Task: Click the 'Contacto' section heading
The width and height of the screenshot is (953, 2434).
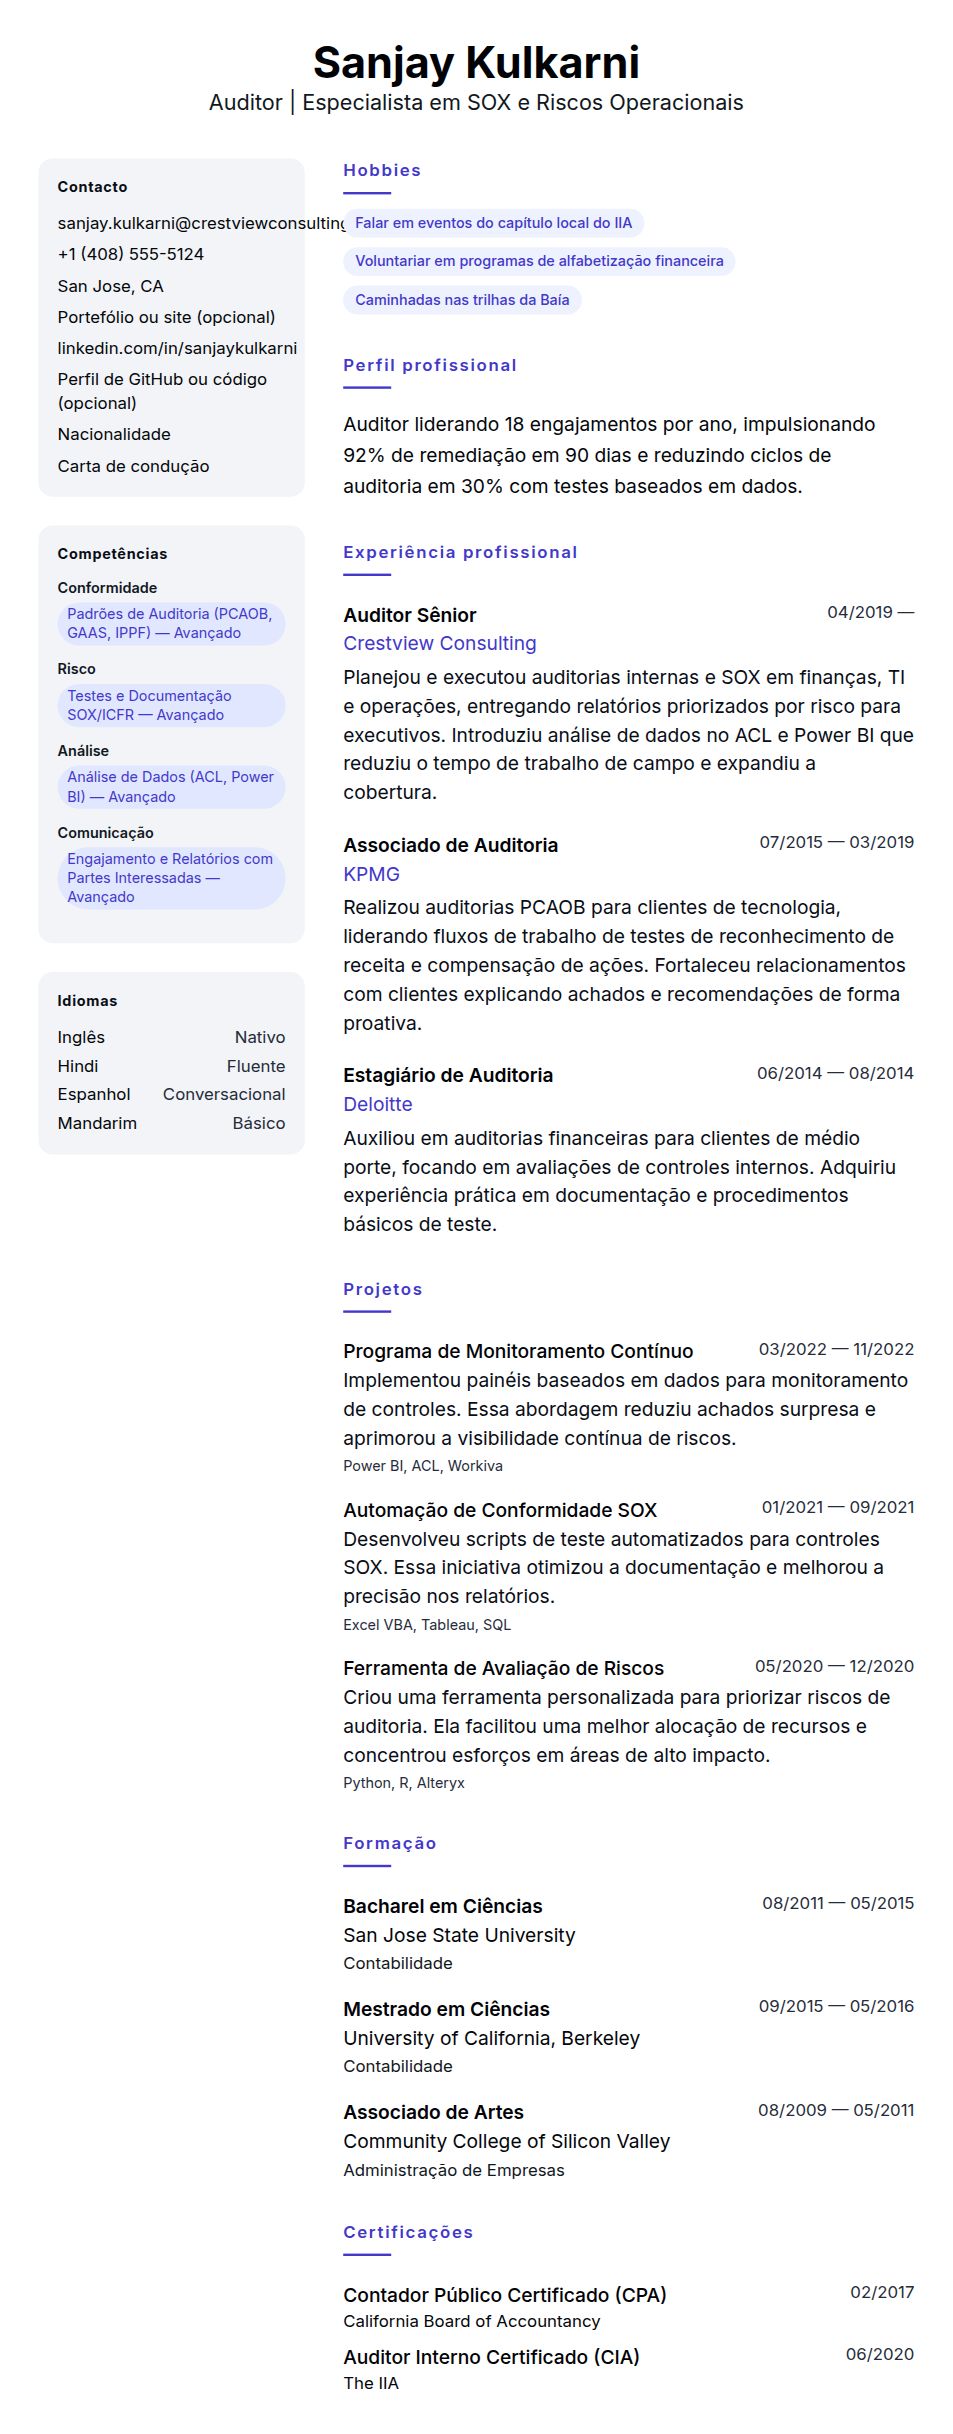Action: [92, 187]
